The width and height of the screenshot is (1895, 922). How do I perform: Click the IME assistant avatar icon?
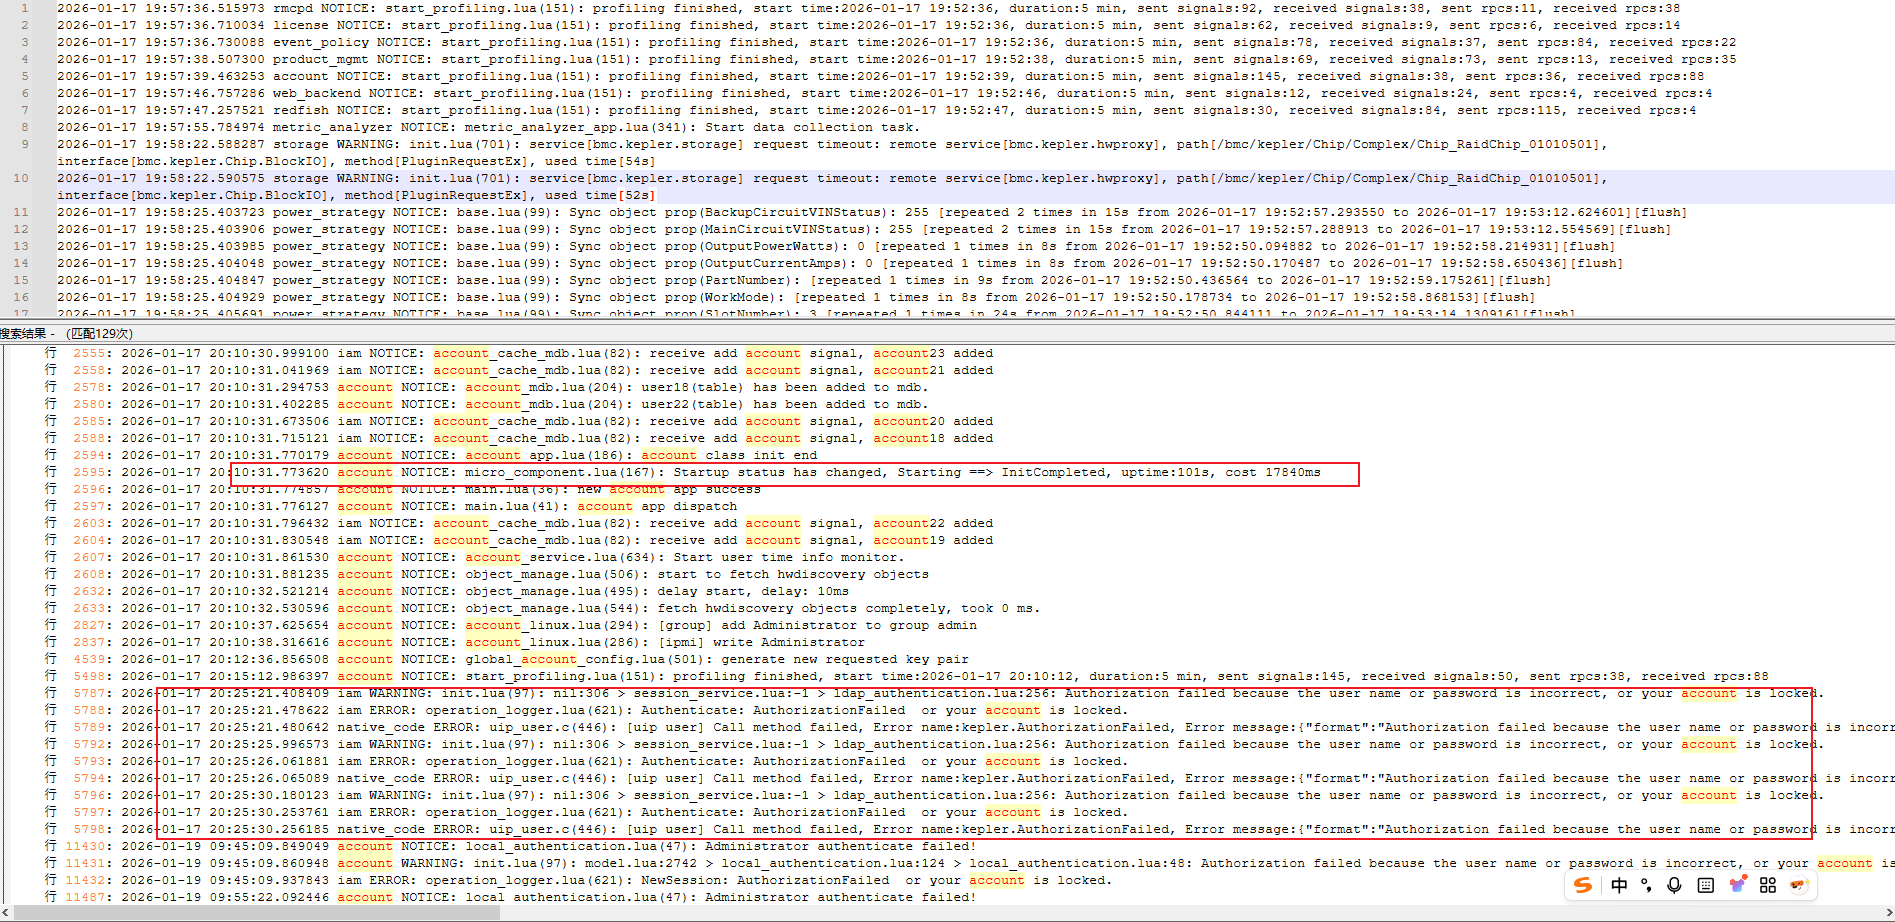coord(1799,885)
